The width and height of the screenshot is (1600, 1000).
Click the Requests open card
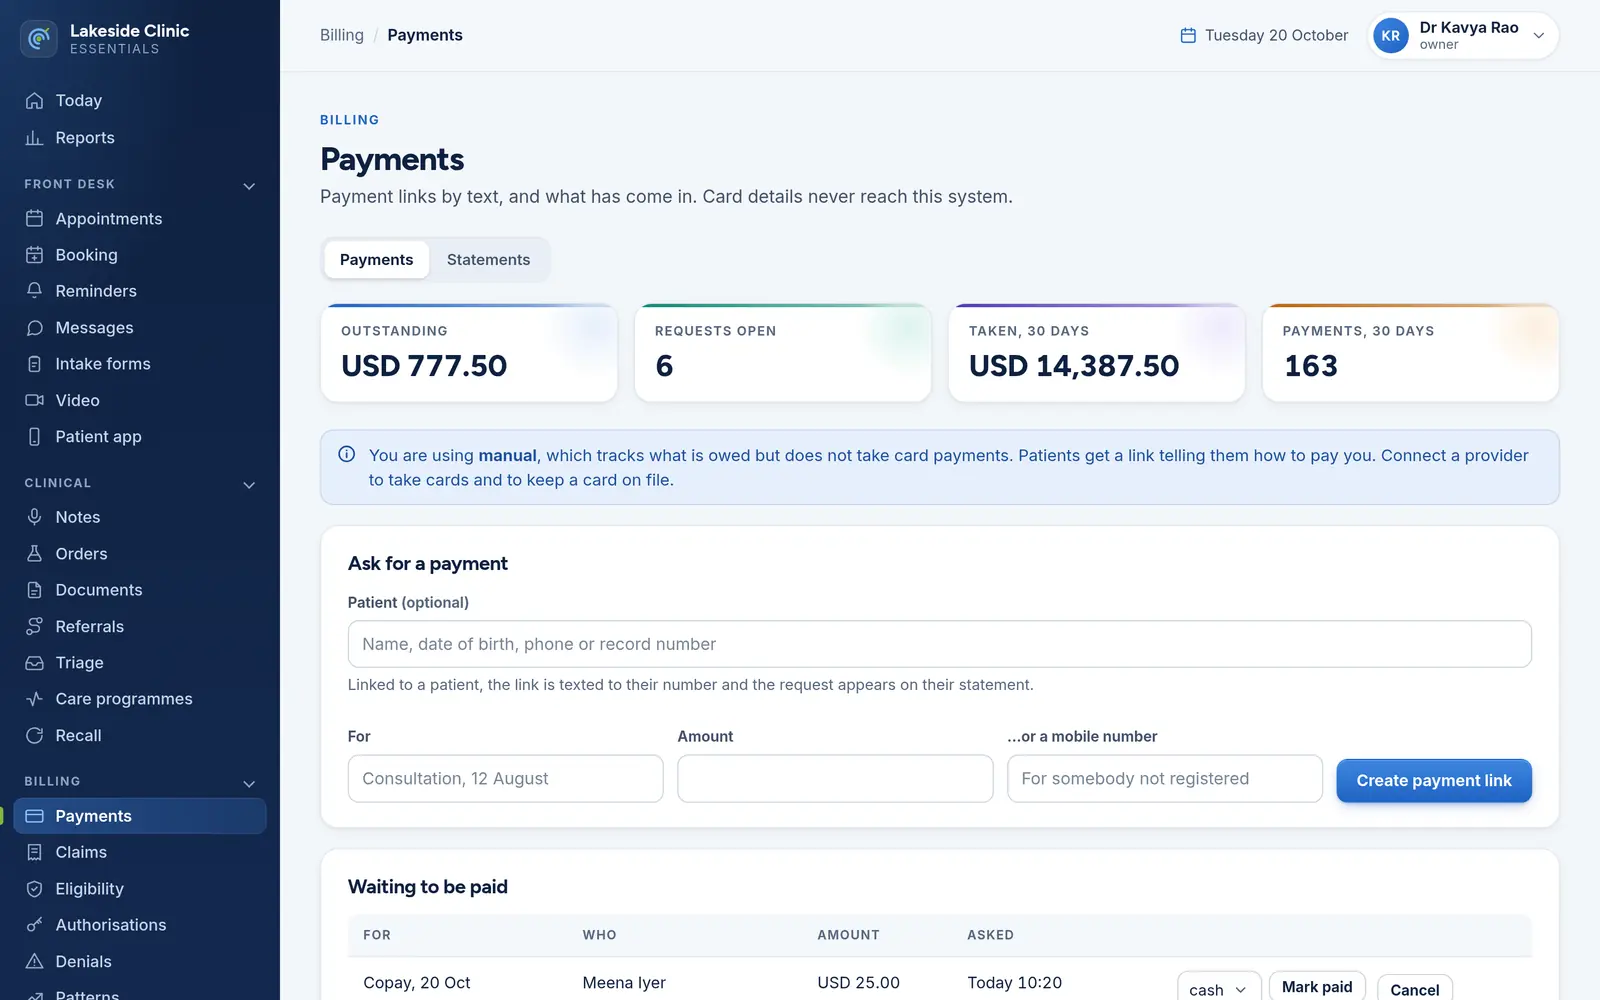click(783, 353)
